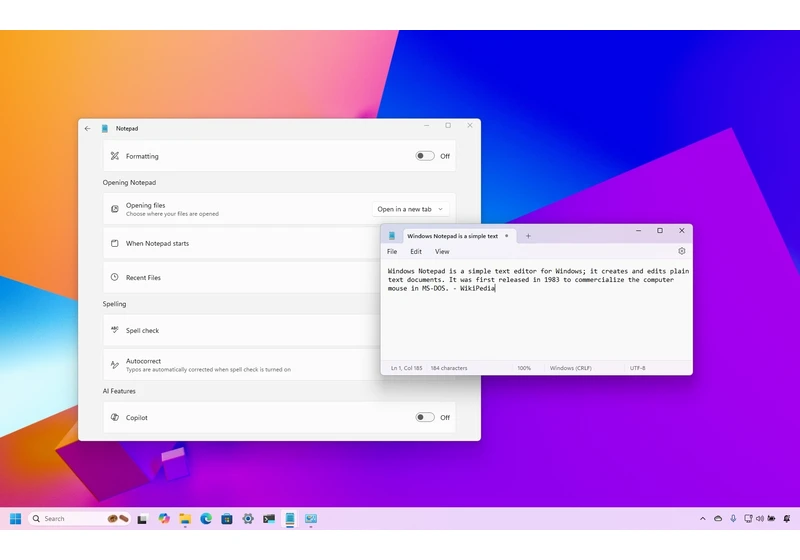Click the Notepad icon in settings title bar
This screenshot has height=560, width=800.
point(105,129)
